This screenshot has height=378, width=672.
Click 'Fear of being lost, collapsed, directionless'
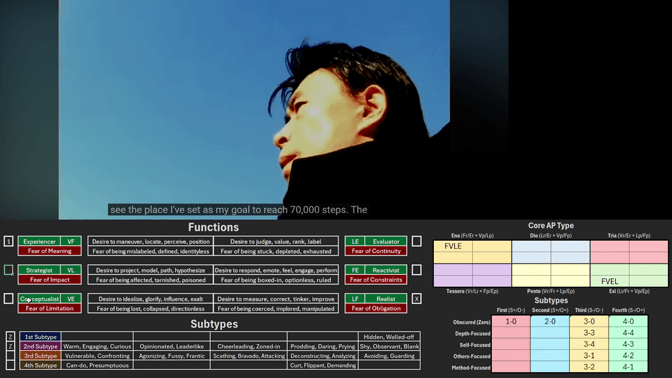(x=150, y=309)
